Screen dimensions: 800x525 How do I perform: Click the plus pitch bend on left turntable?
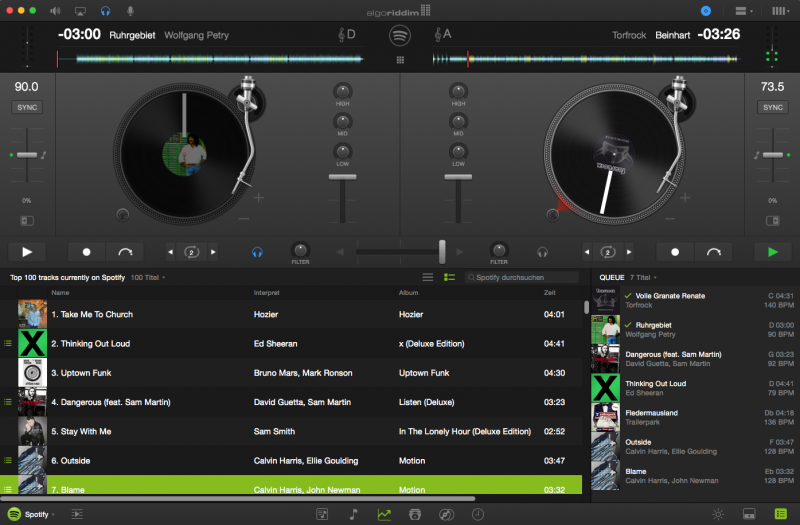coord(259,197)
